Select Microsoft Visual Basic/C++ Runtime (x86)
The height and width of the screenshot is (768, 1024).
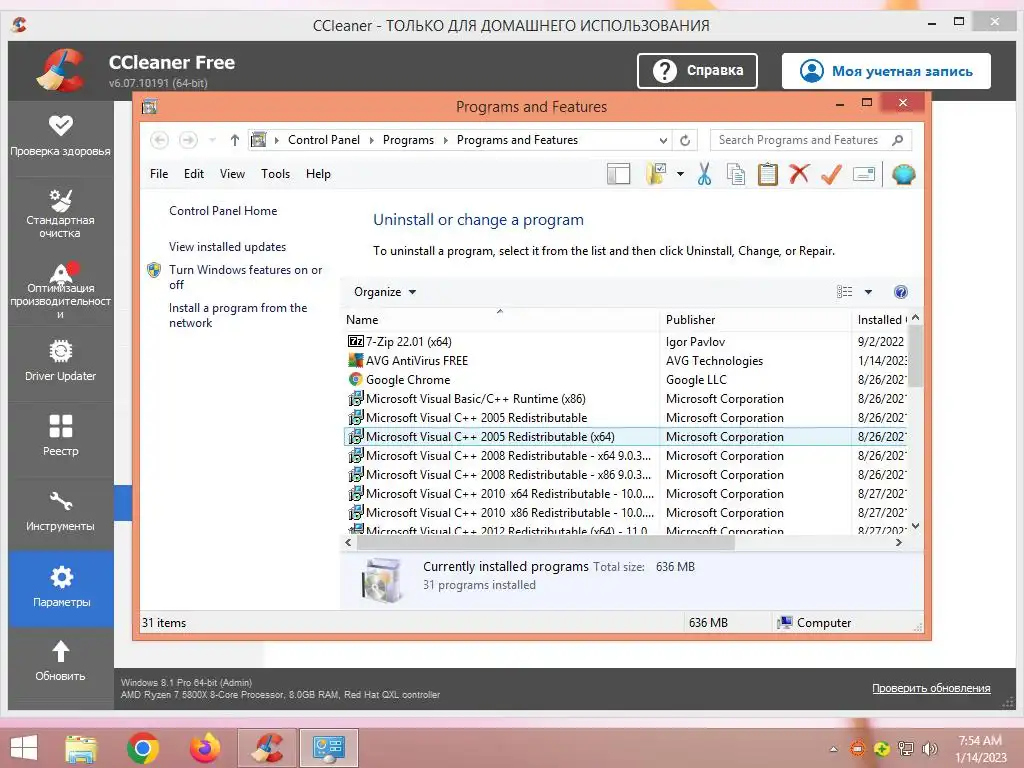click(x=625, y=398)
